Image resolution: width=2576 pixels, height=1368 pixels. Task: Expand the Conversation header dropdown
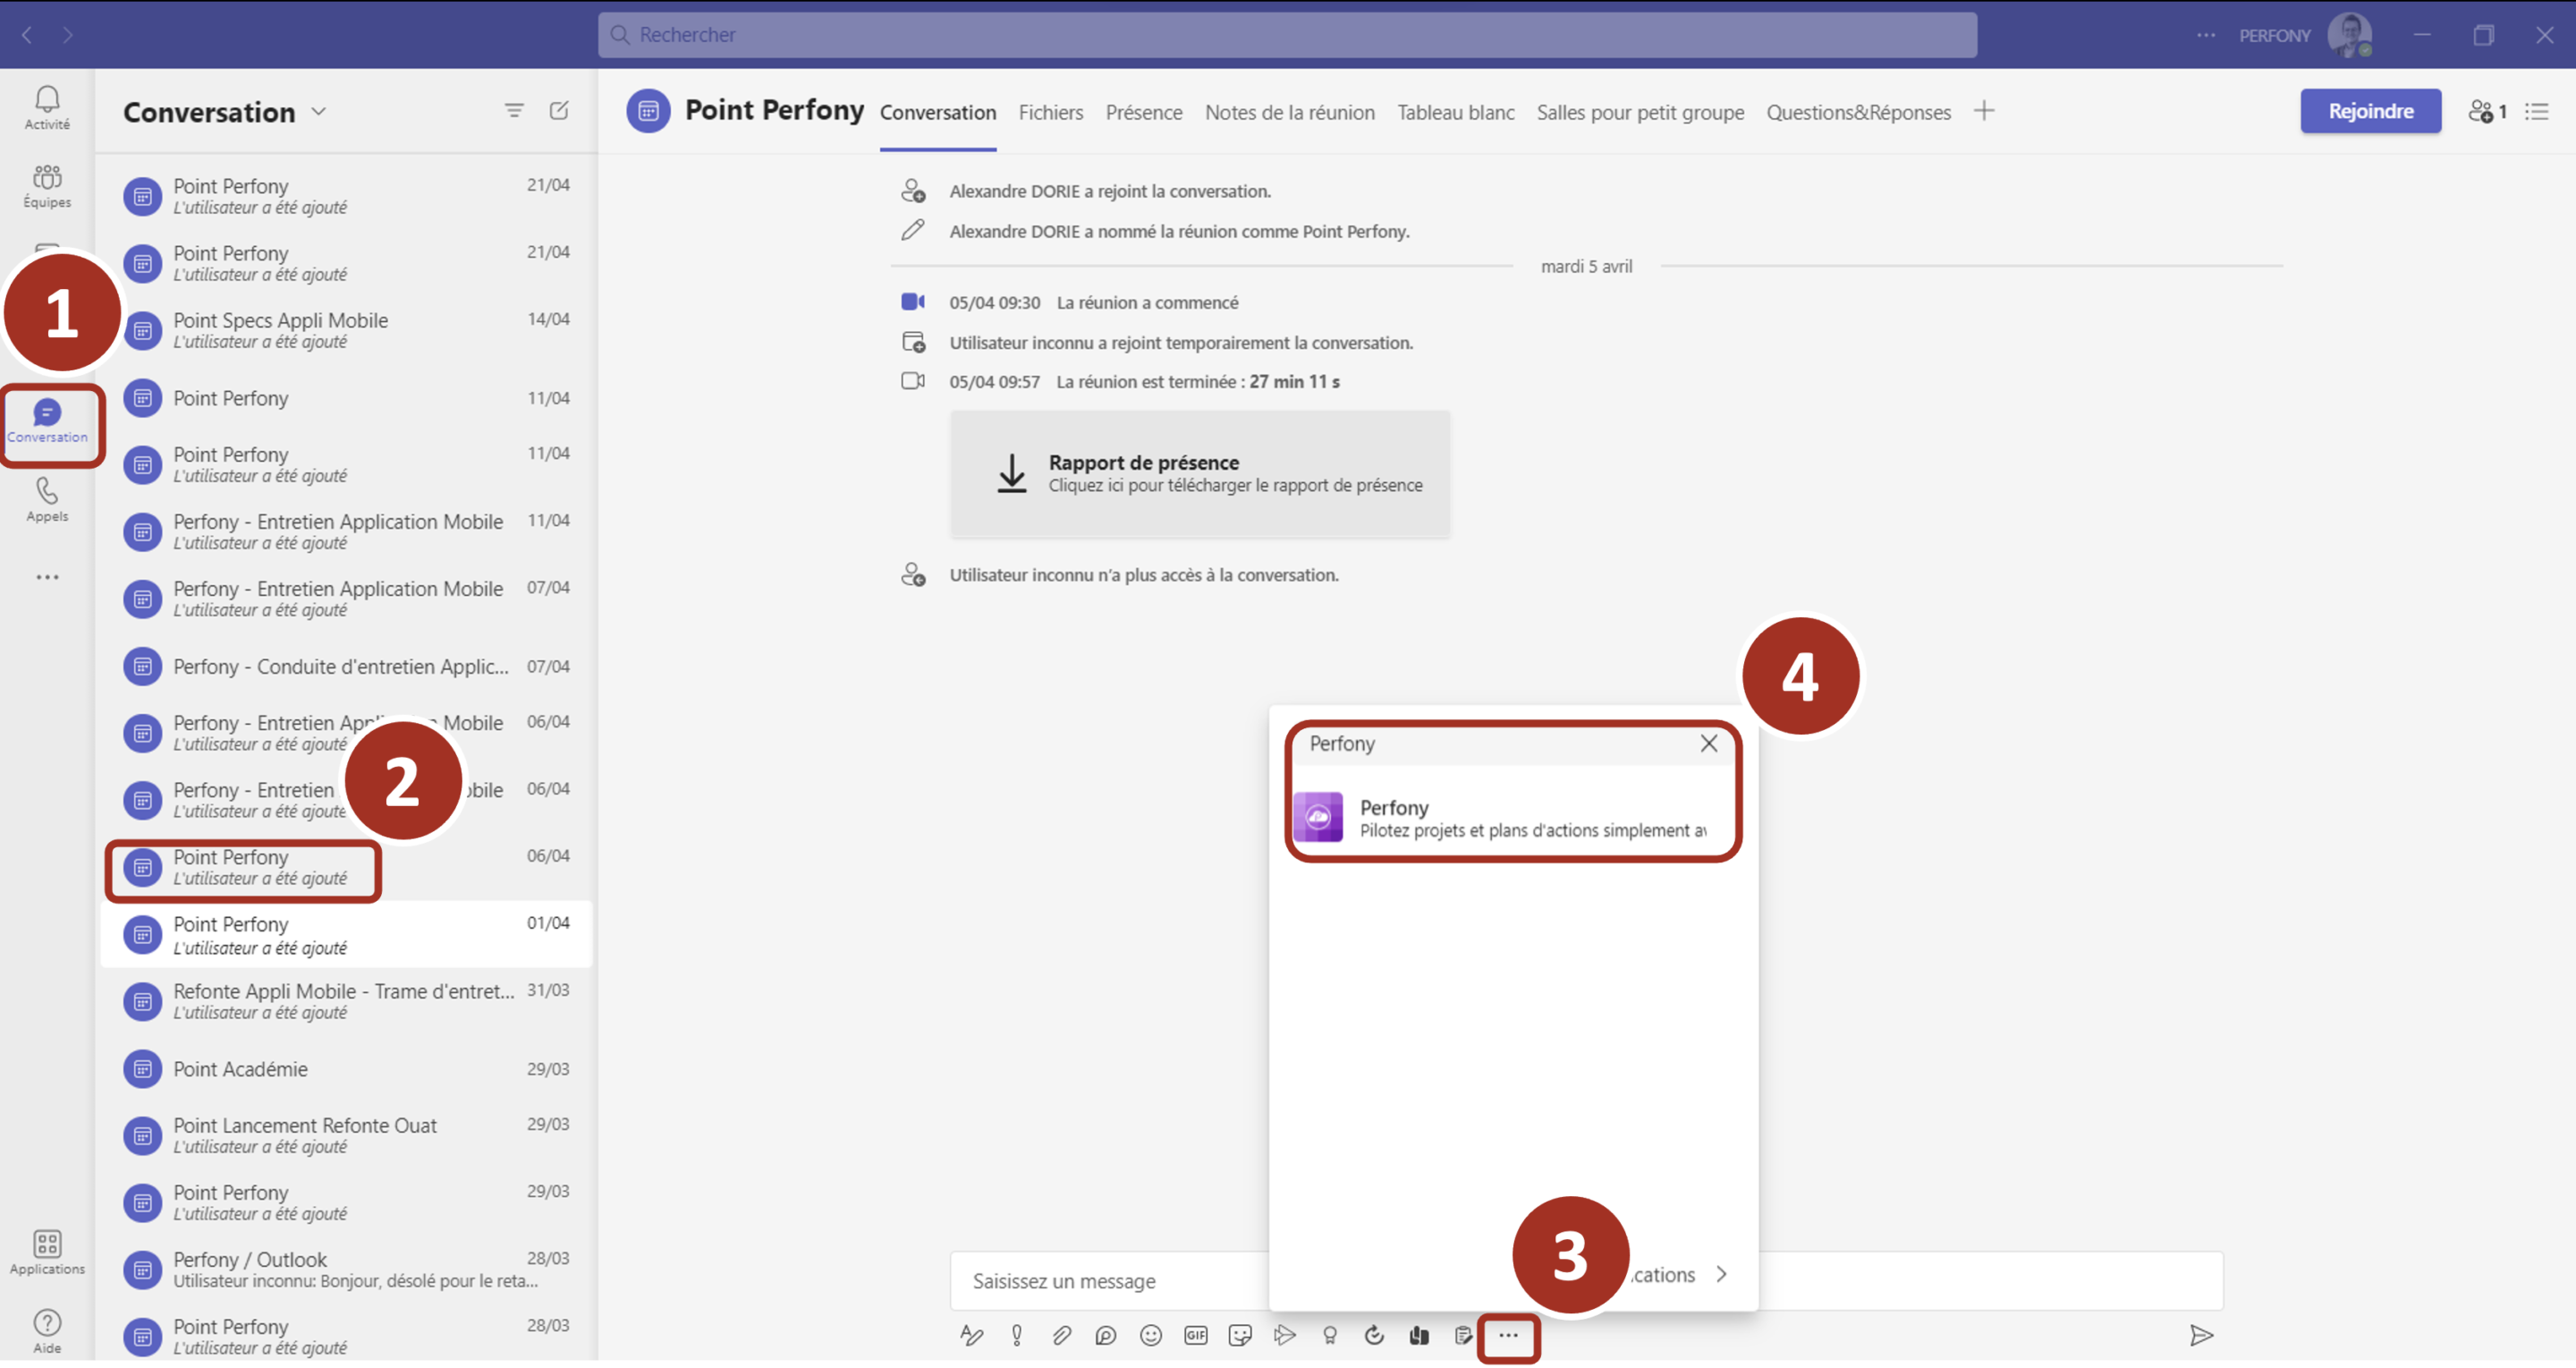click(319, 111)
